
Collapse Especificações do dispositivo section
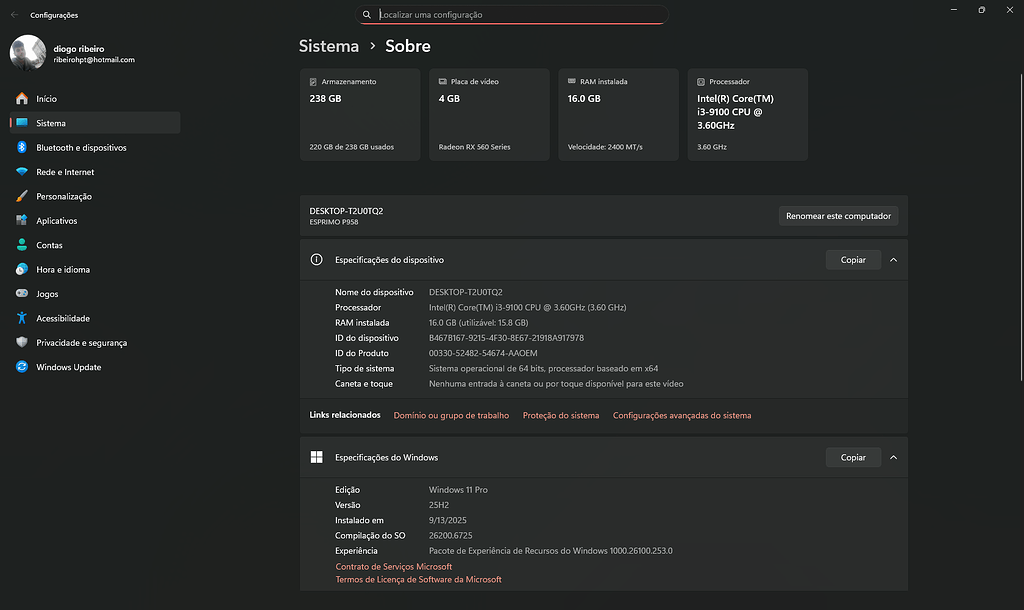click(x=893, y=259)
